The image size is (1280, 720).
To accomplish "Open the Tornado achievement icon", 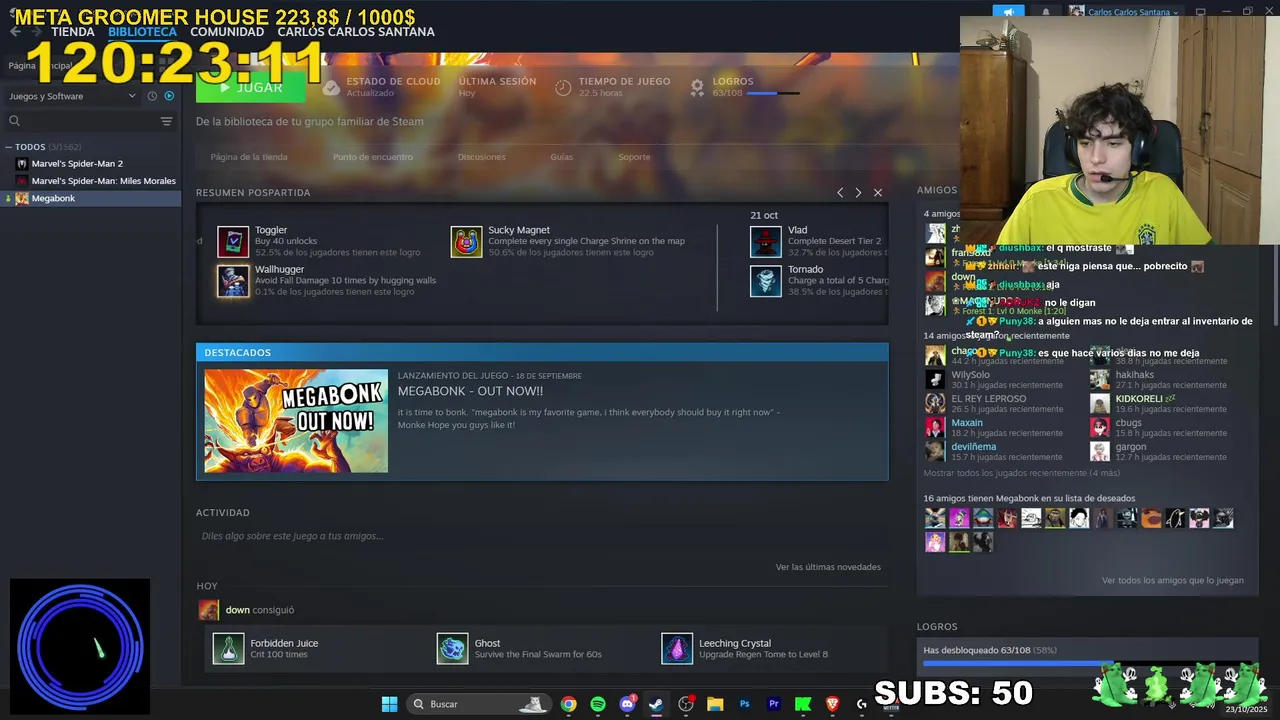I will (x=766, y=281).
